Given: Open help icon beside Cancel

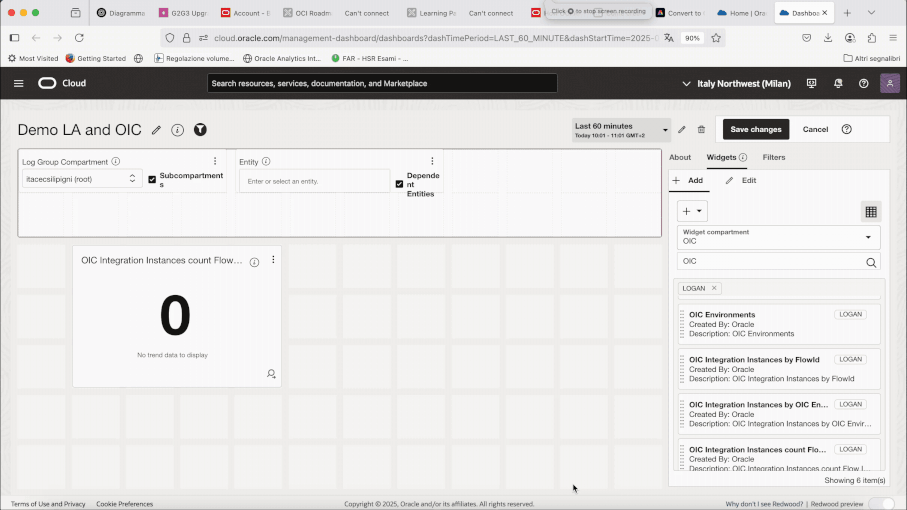Looking at the screenshot, I should (847, 130).
